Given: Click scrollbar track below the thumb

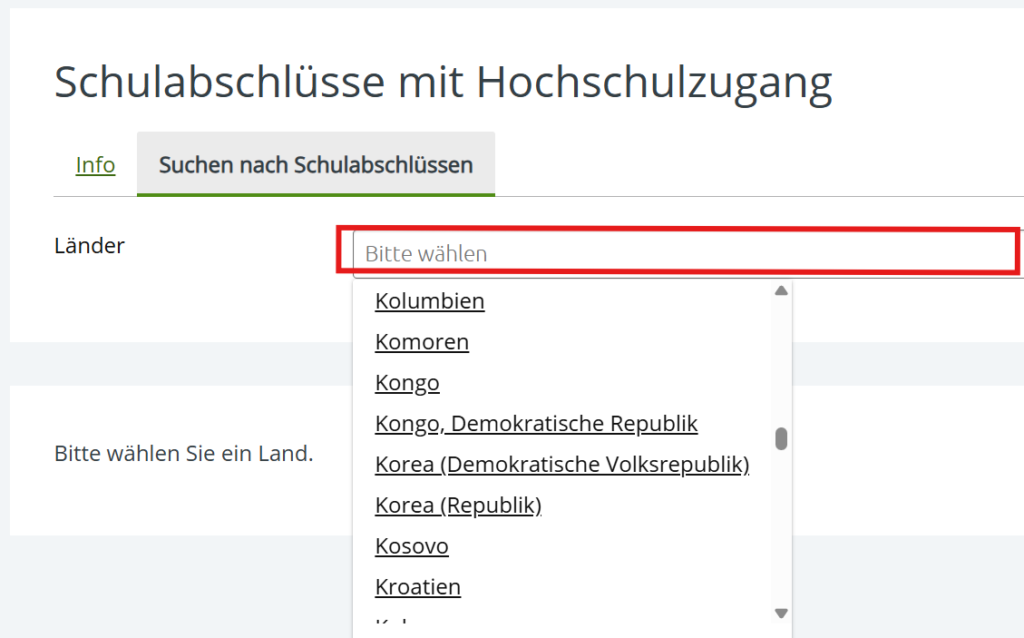Looking at the screenshot, I should coord(782,530).
